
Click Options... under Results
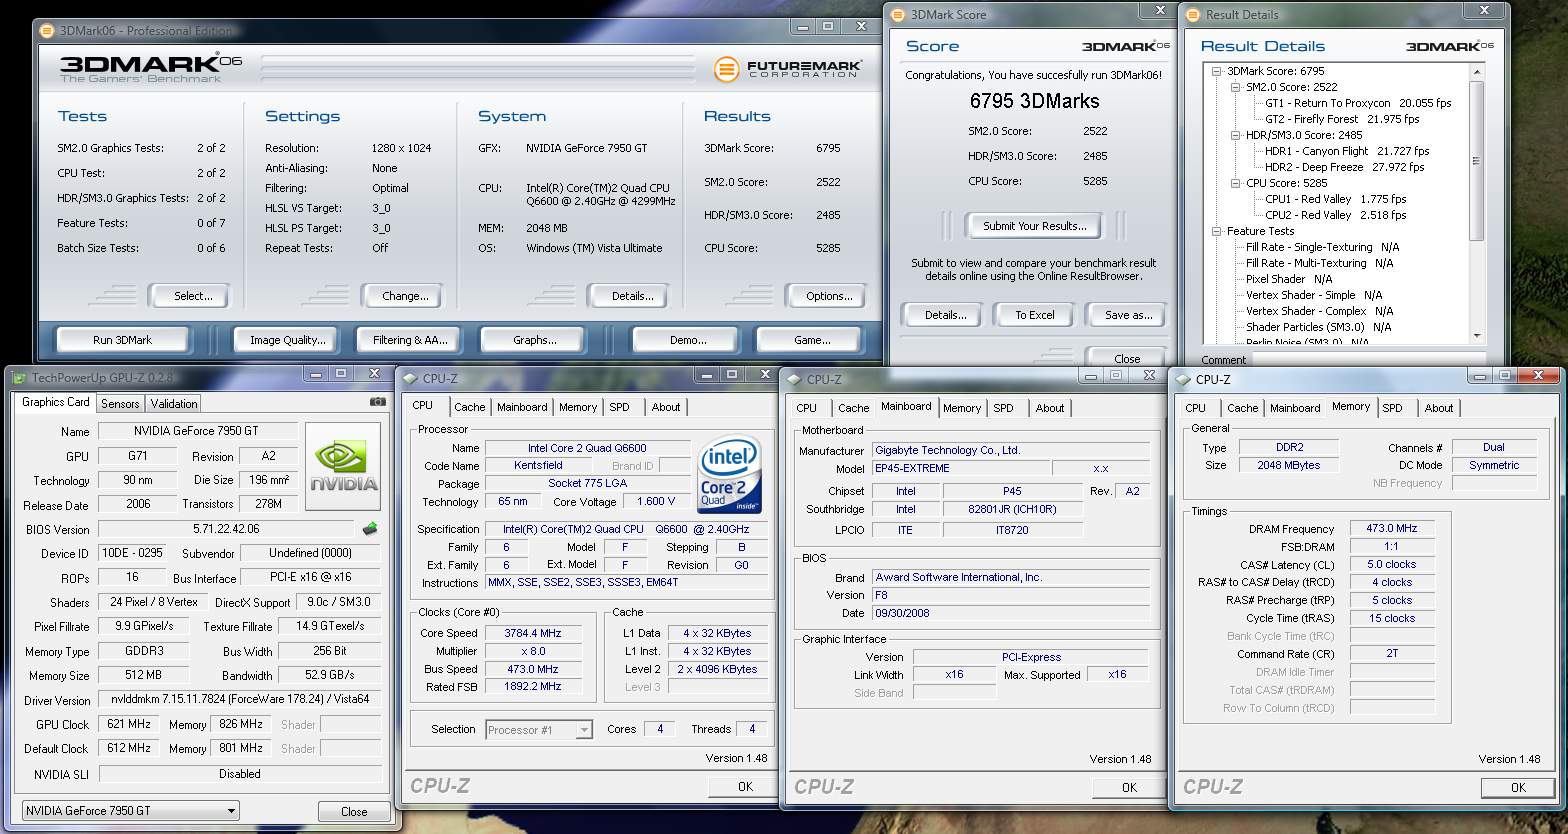829,296
